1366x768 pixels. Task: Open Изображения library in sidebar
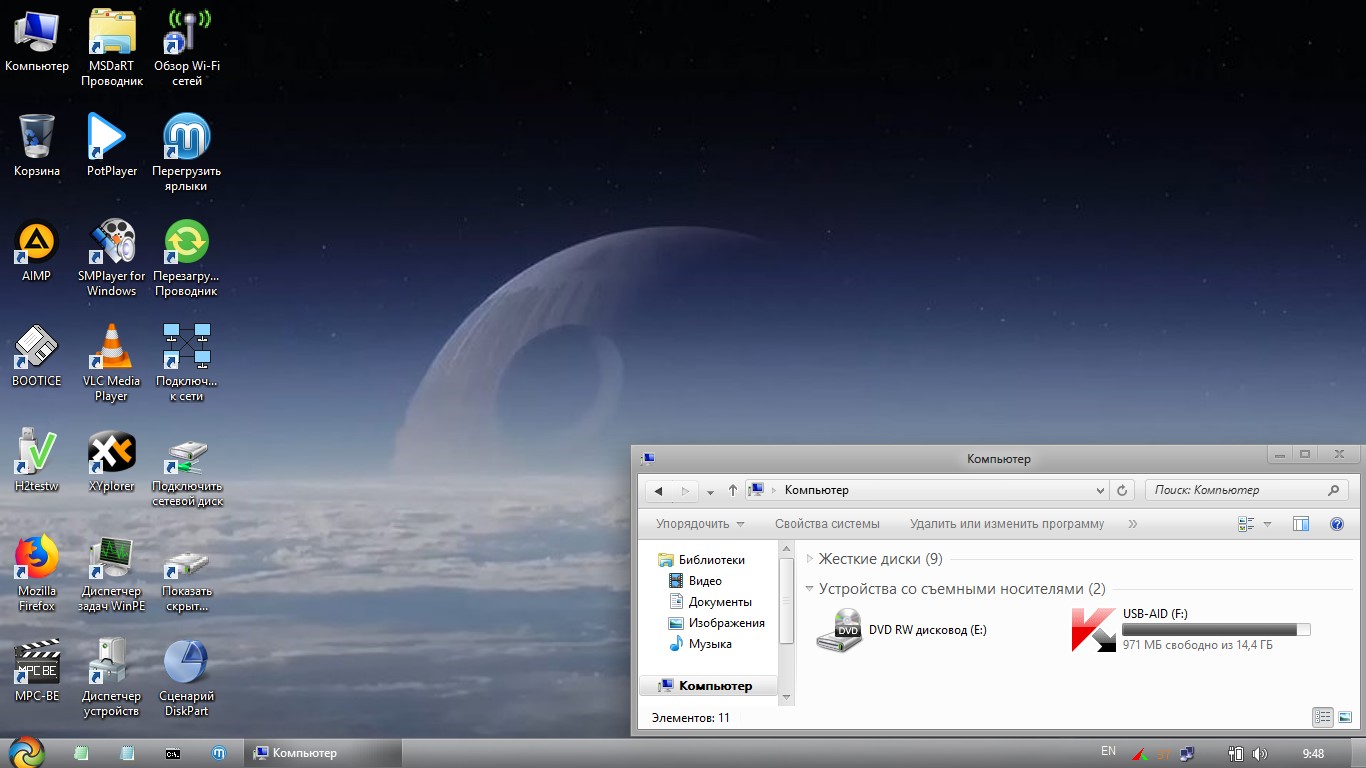(717, 623)
